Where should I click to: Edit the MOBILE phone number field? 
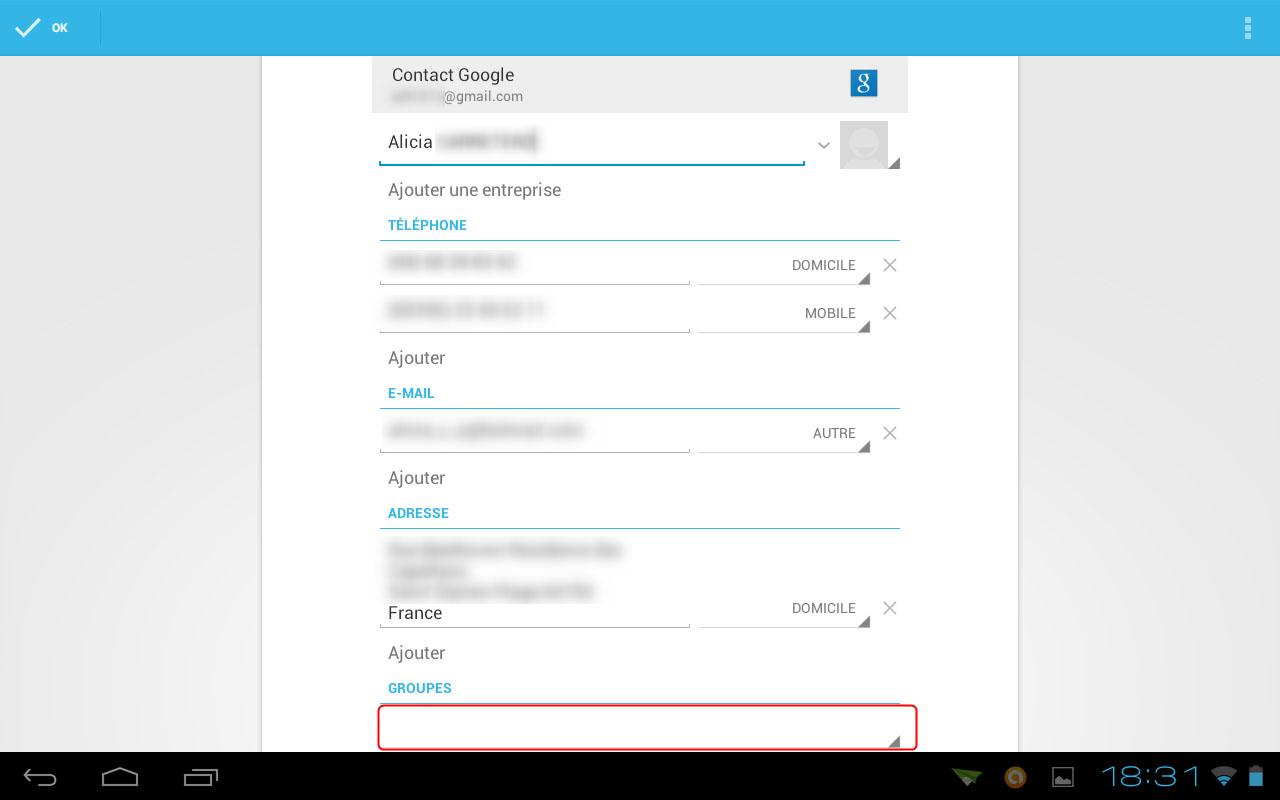pyautogui.click(x=535, y=312)
